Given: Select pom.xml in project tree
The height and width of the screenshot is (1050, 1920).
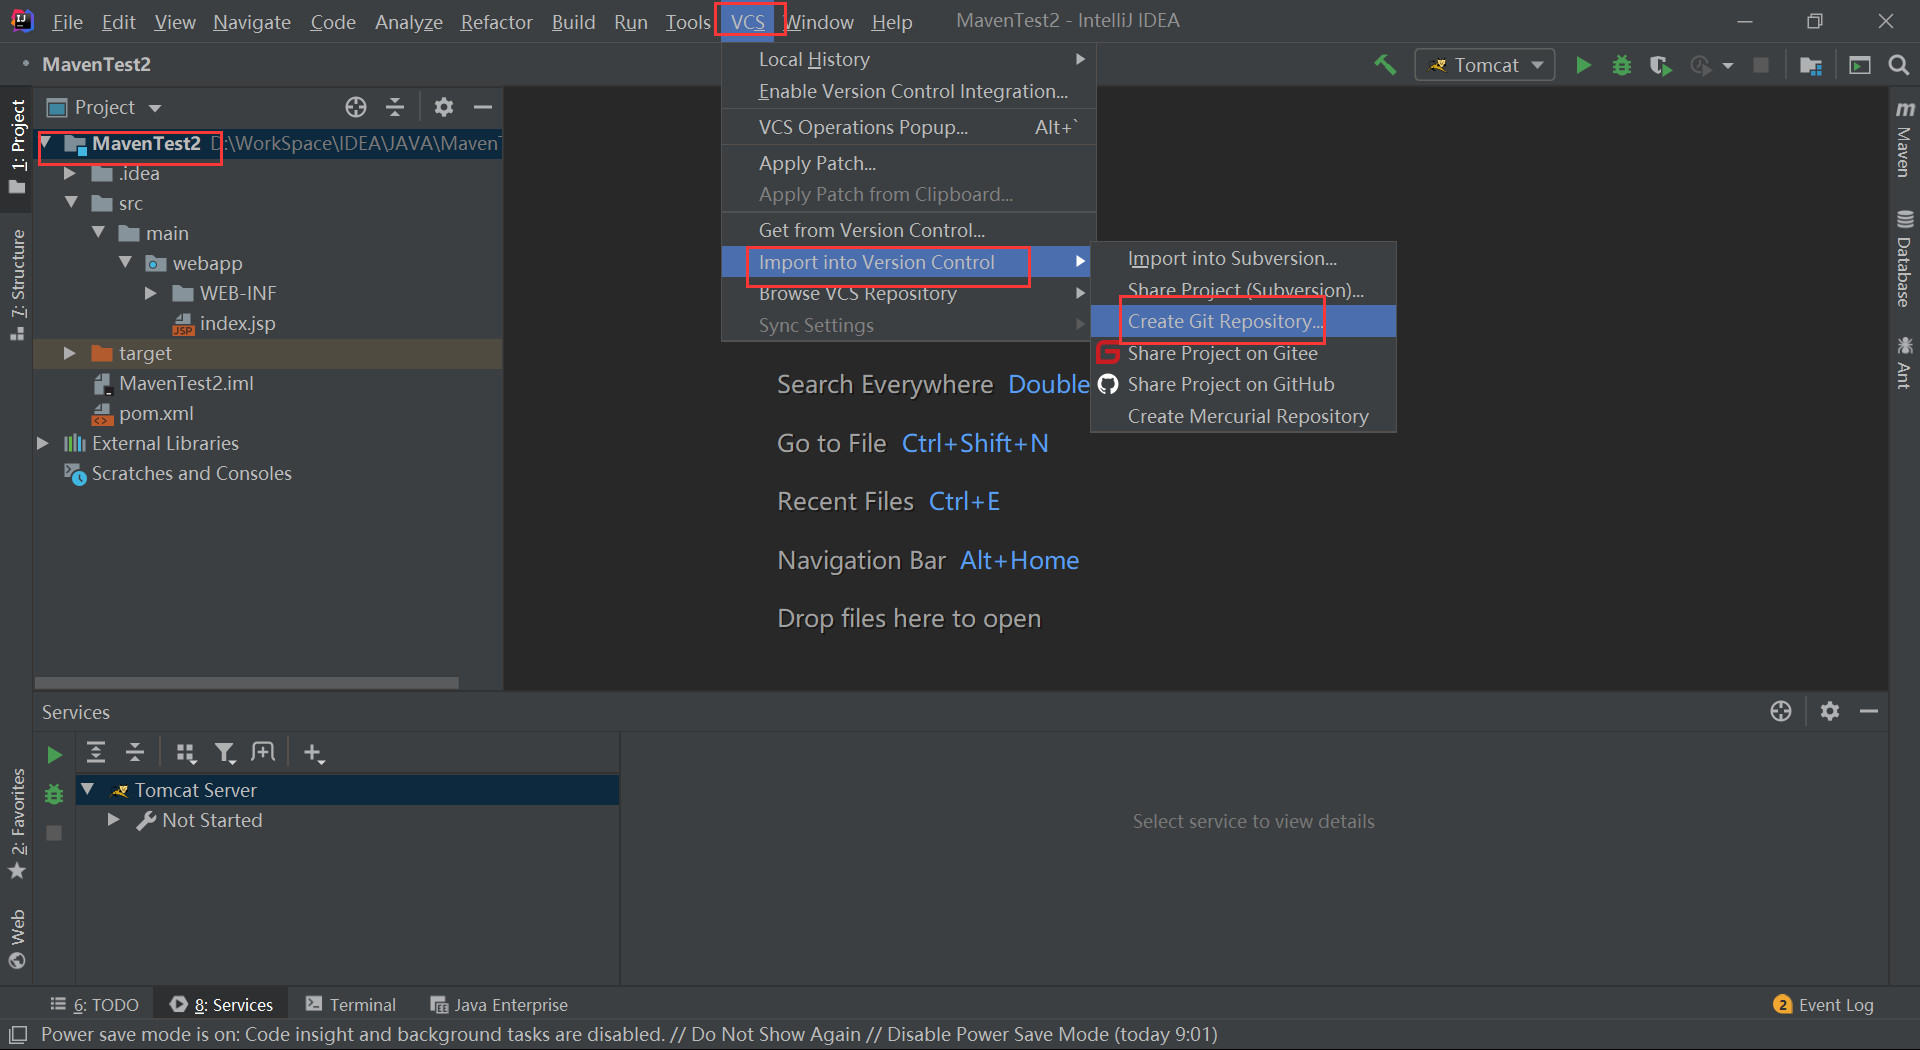Looking at the screenshot, I should [x=143, y=413].
